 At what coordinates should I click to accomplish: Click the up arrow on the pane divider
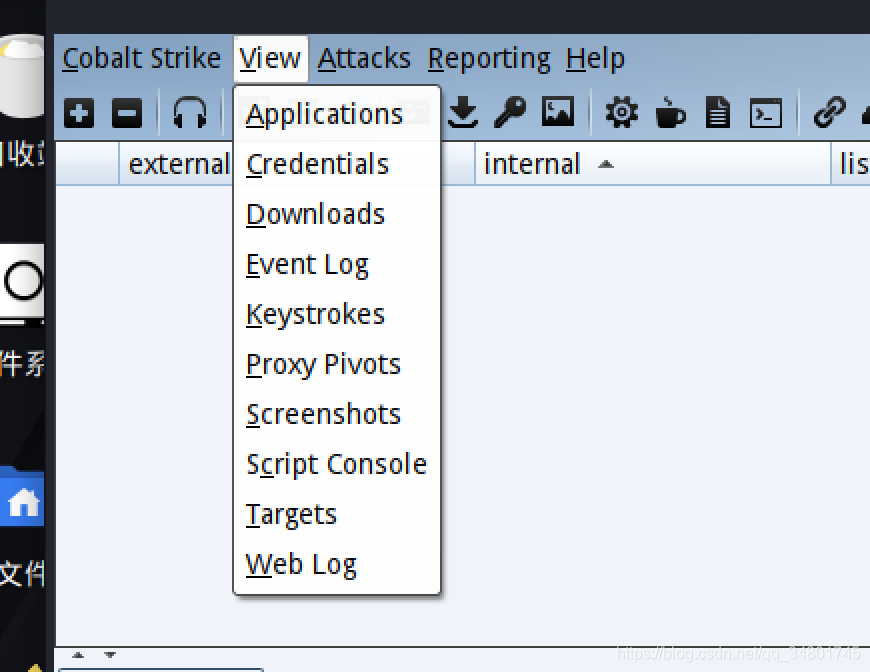[x=78, y=655]
